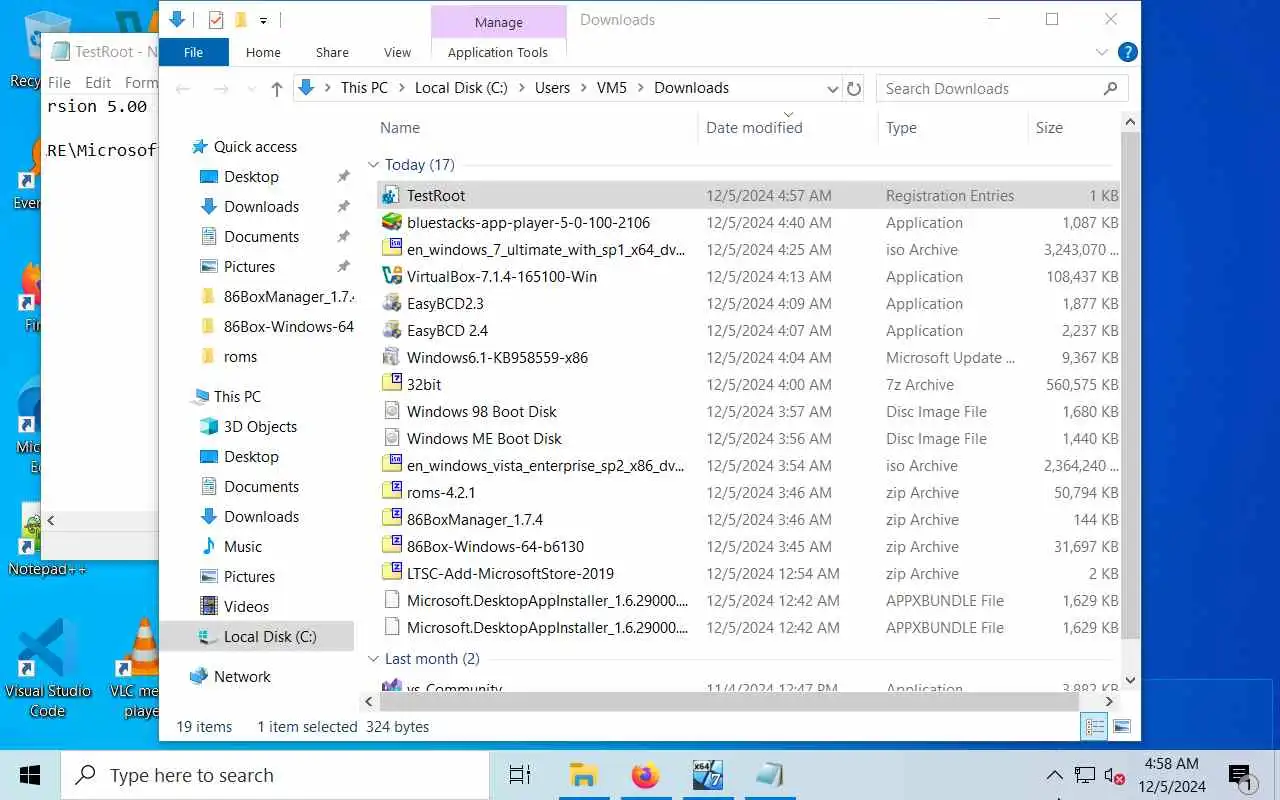Open Firefox from the taskbar

click(x=646, y=775)
